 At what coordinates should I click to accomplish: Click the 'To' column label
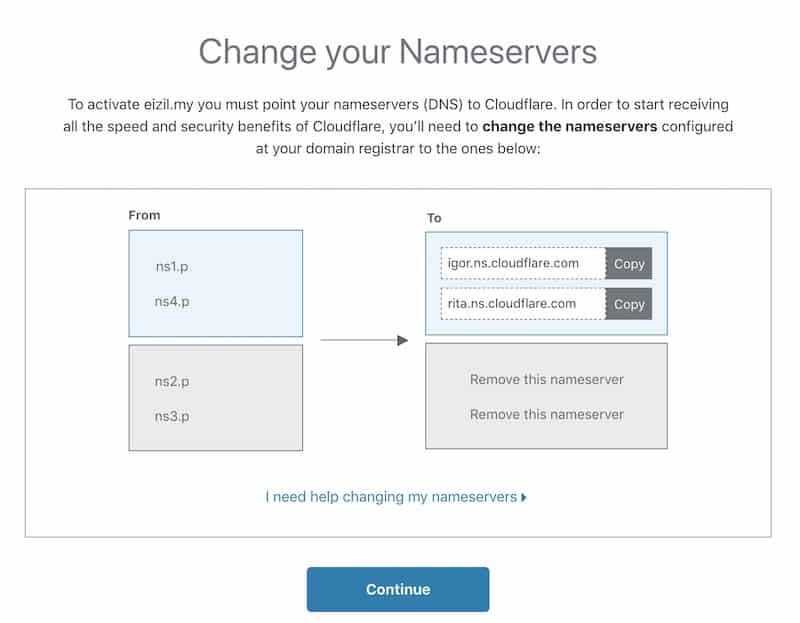434,218
